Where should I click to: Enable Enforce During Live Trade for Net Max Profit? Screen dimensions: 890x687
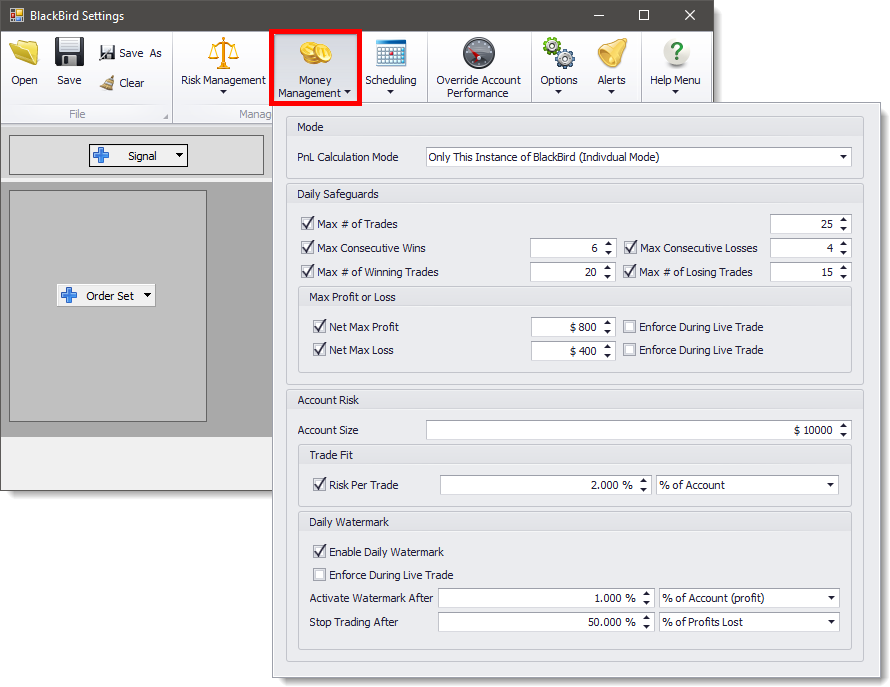(x=629, y=326)
